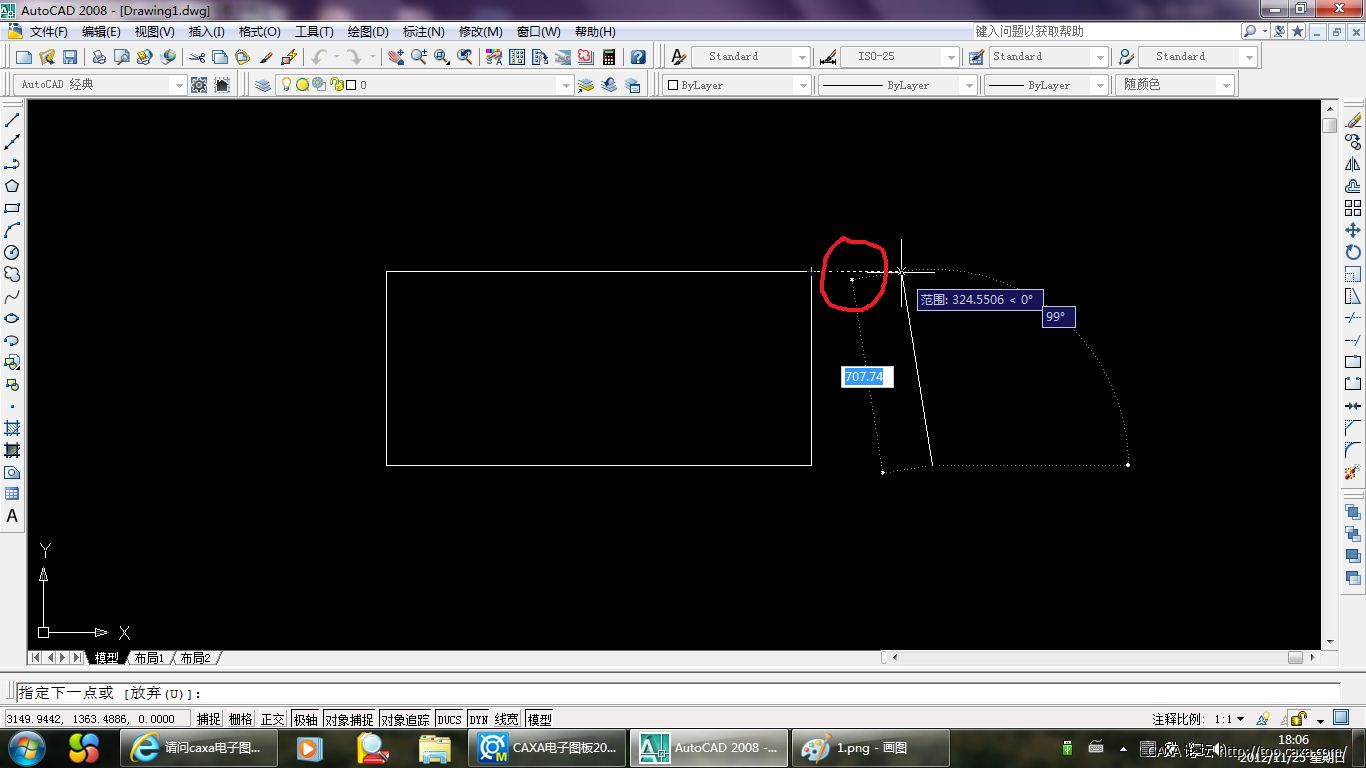Click the command line input area
This screenshot has height=768, width=1366.
[678, 693]
